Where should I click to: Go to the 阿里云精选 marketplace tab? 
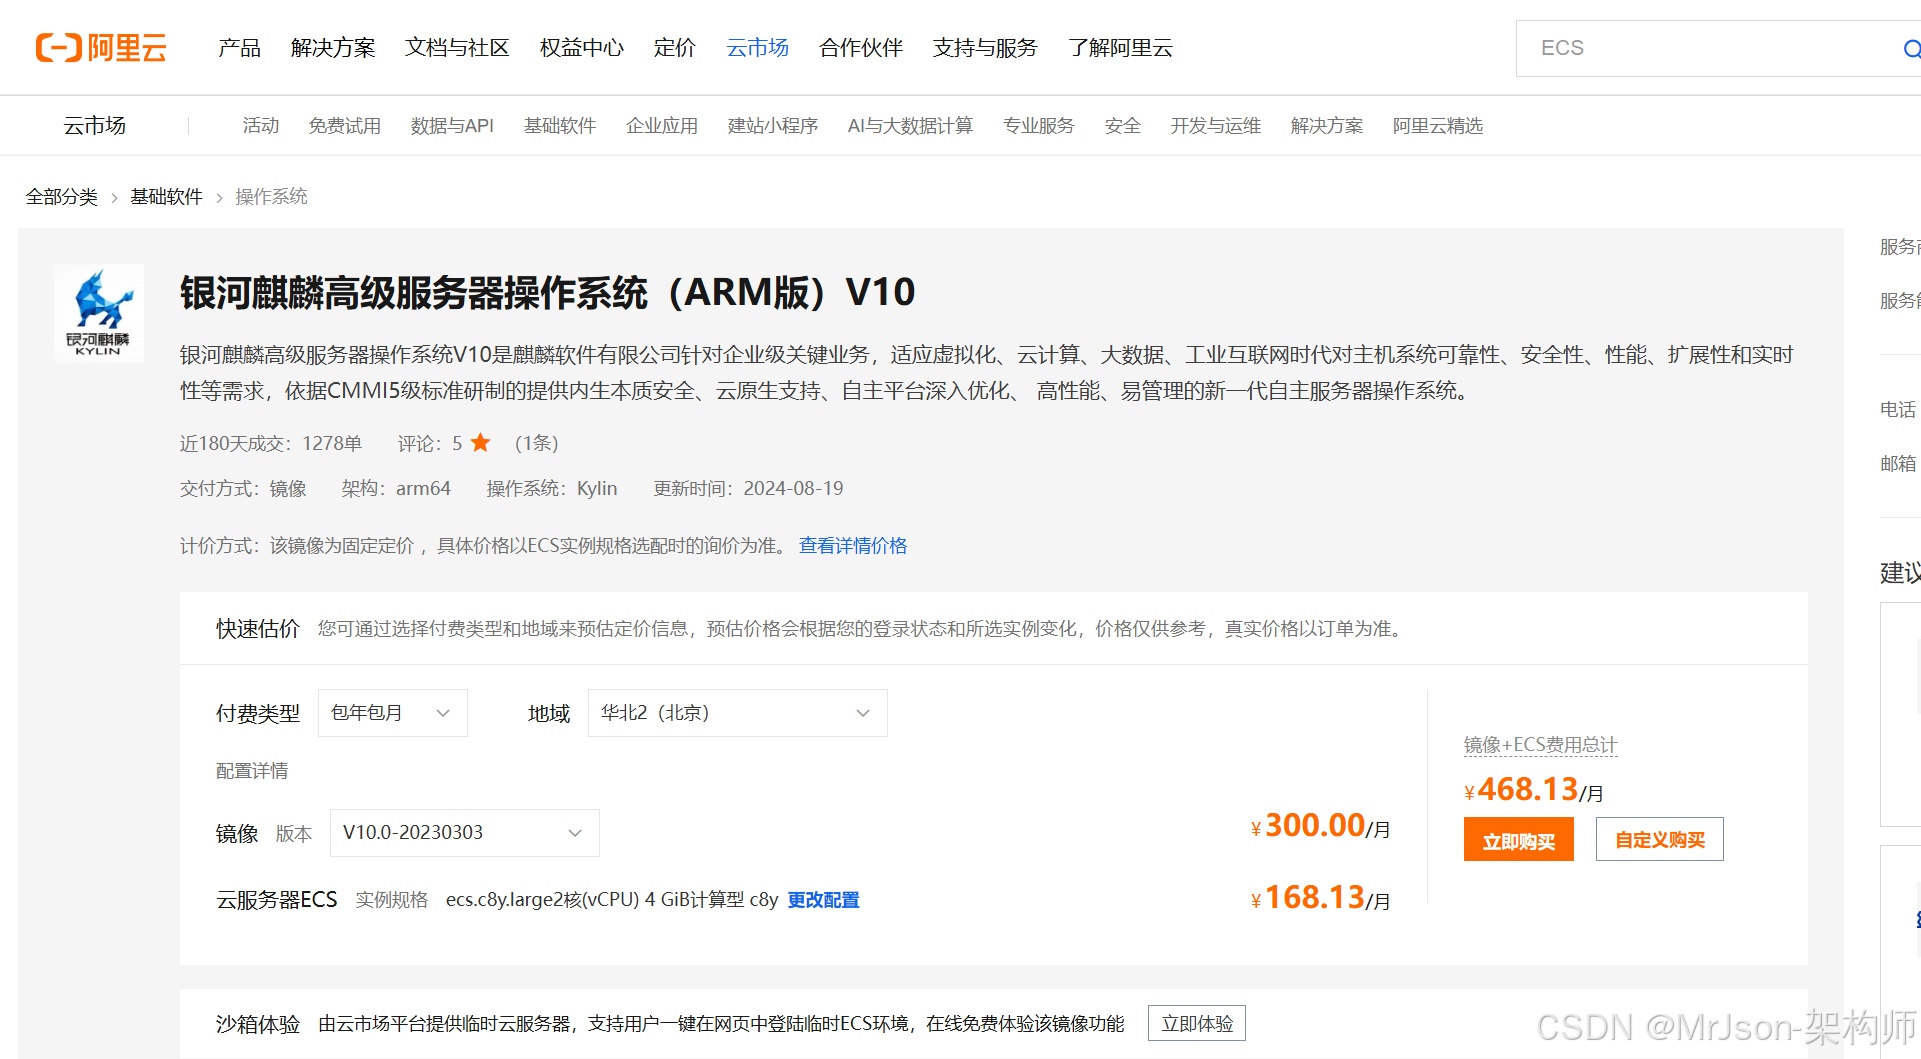coord(1438,126)
